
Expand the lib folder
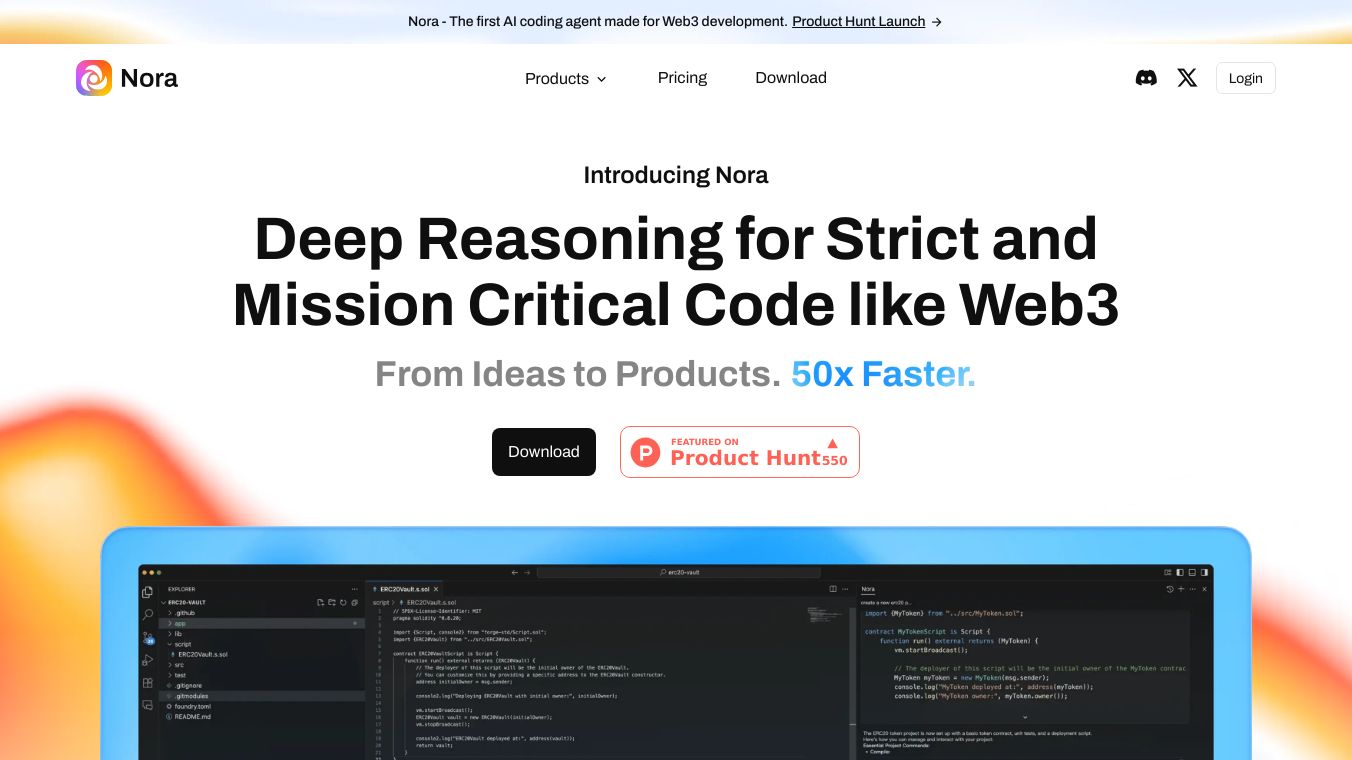point(177,634)
